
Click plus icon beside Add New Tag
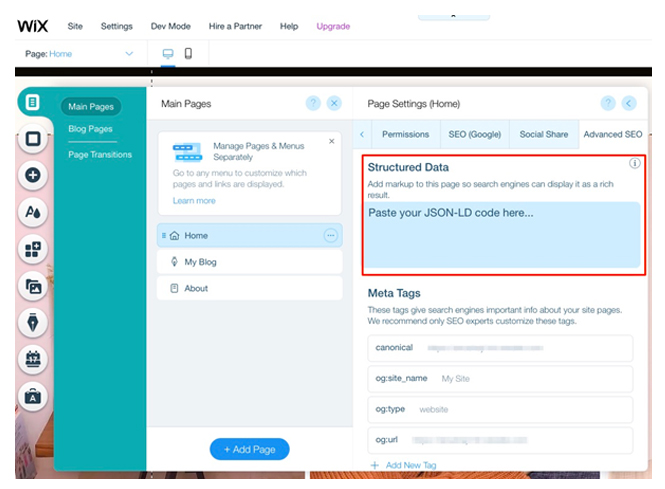click(374, 465)
